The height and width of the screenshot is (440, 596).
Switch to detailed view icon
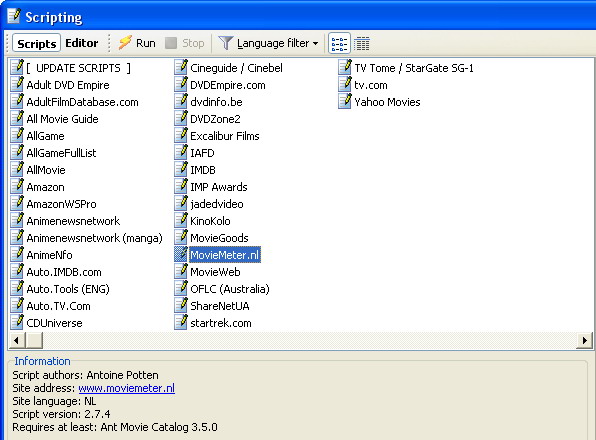point(361,43)
